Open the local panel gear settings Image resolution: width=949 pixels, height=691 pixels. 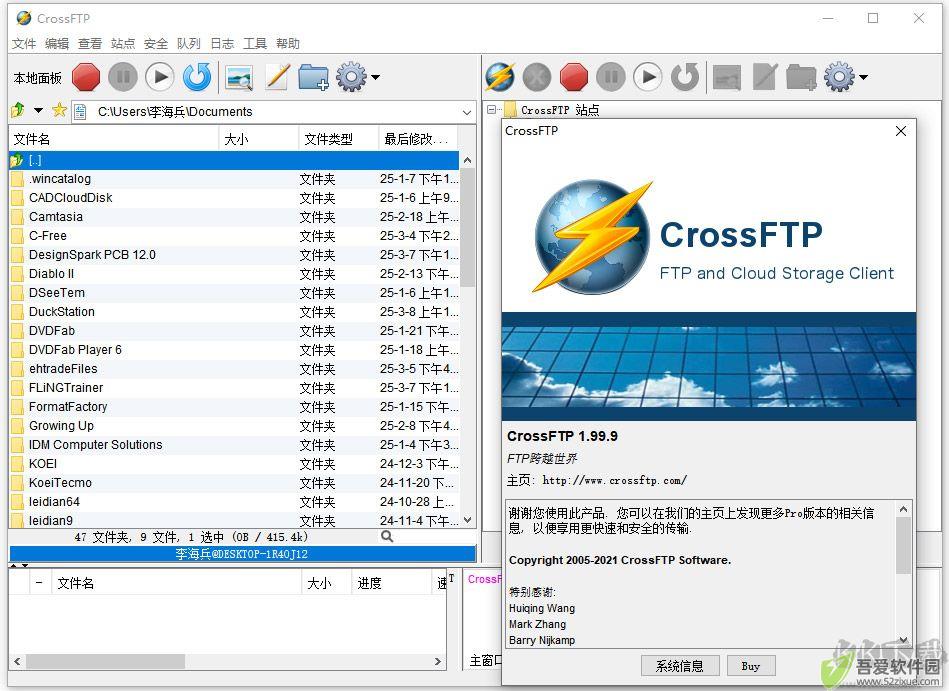pos(352,77)
